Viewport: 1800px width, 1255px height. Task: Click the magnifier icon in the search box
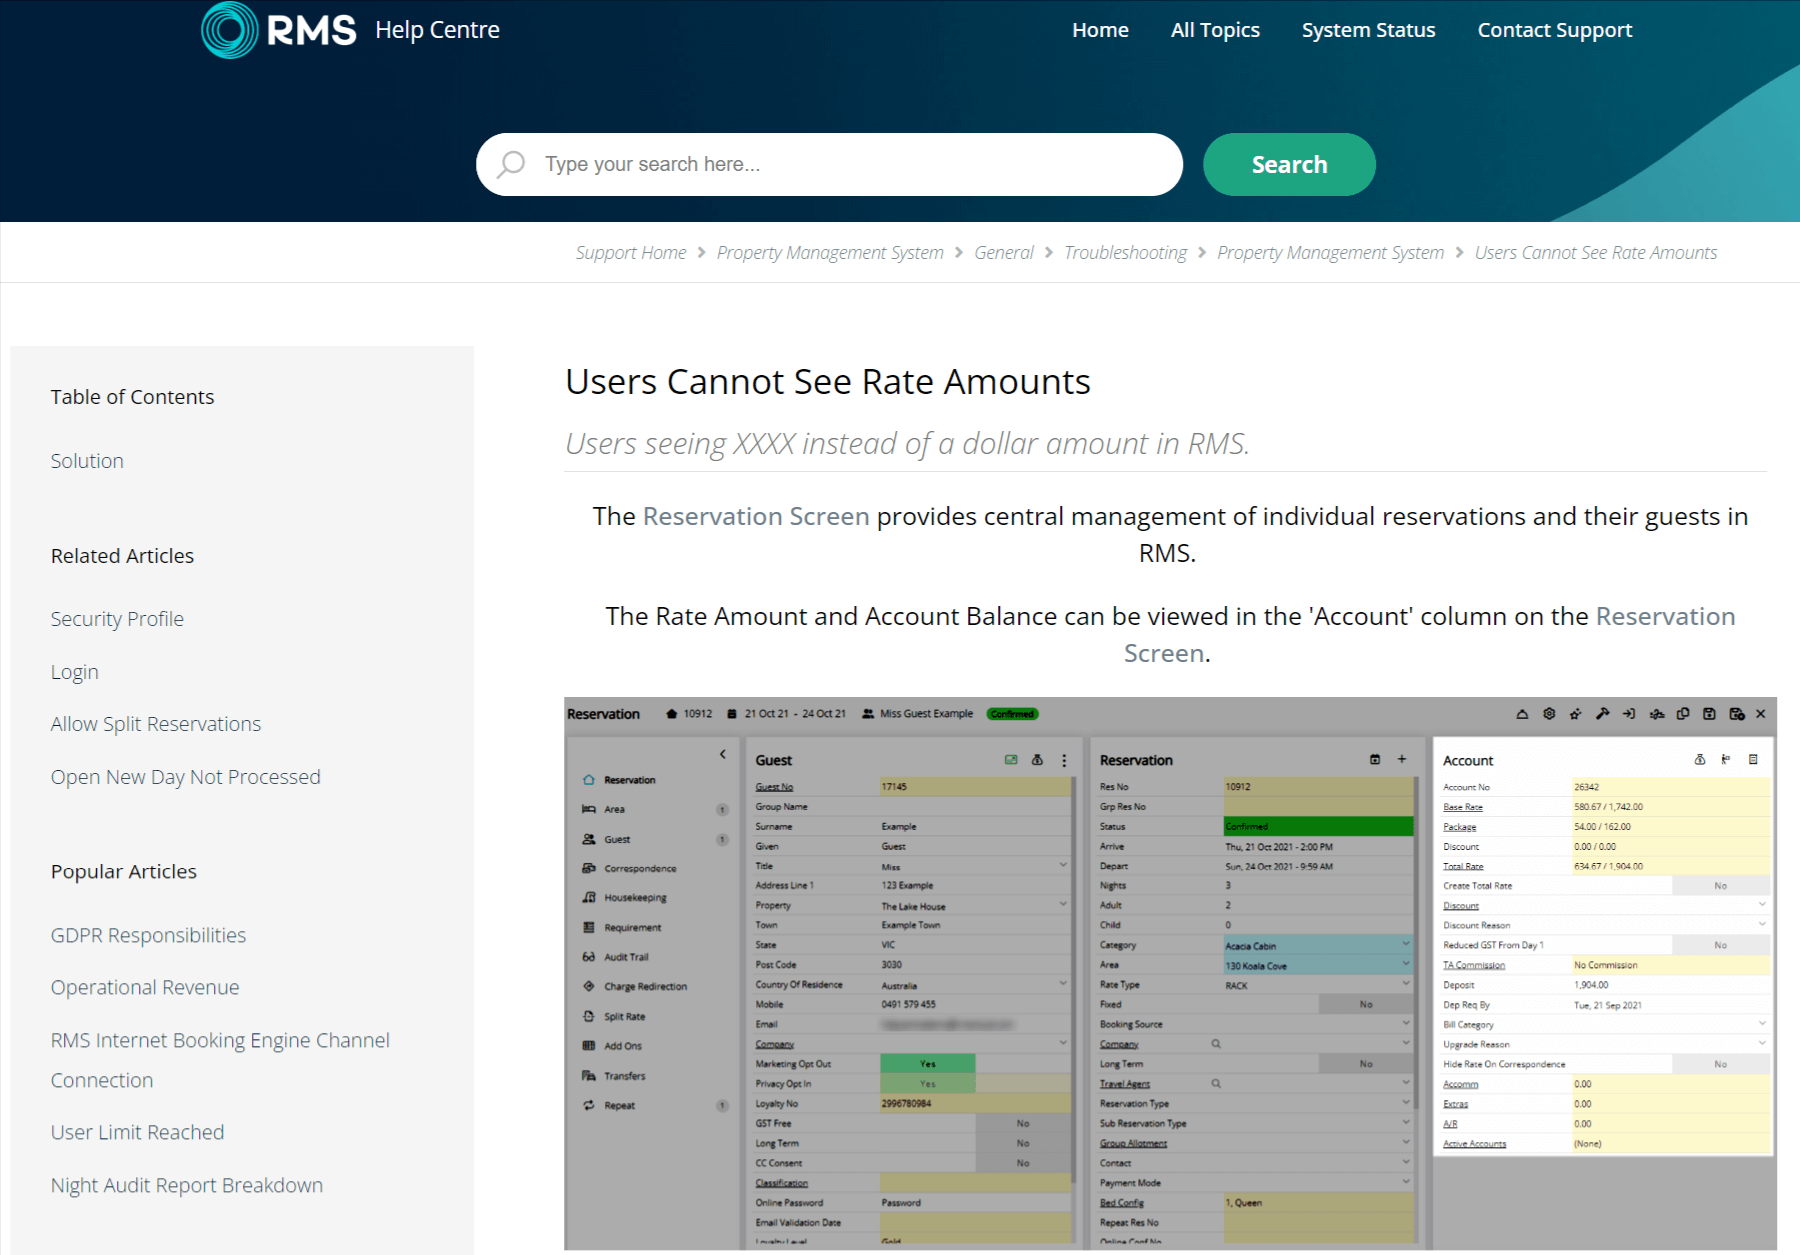tap(511, 164)
